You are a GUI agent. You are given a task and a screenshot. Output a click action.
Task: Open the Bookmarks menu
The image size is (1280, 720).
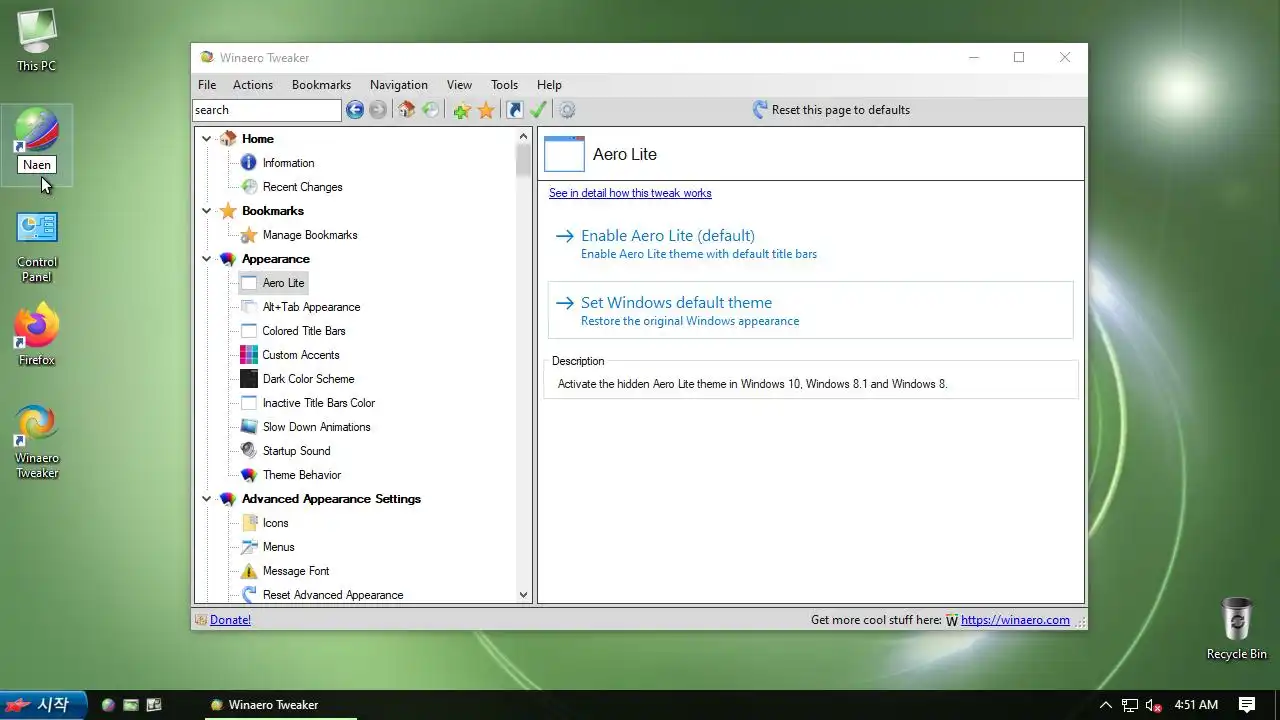(321, 85)
